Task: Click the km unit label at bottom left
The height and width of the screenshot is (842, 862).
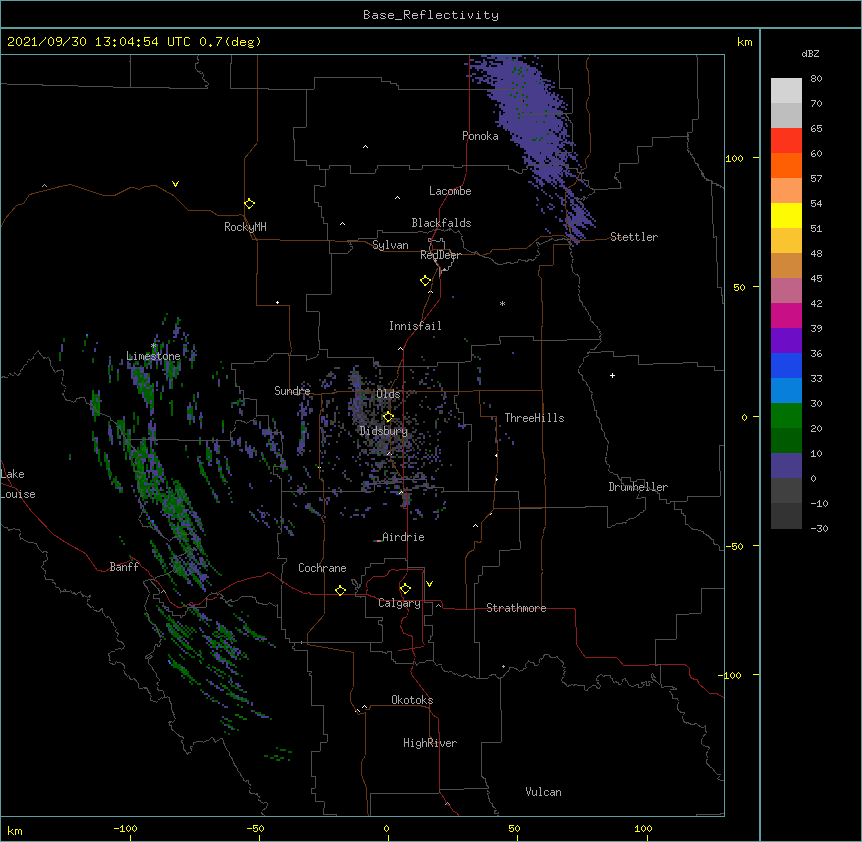Action: pyautogui.click(x=15, y=830)
